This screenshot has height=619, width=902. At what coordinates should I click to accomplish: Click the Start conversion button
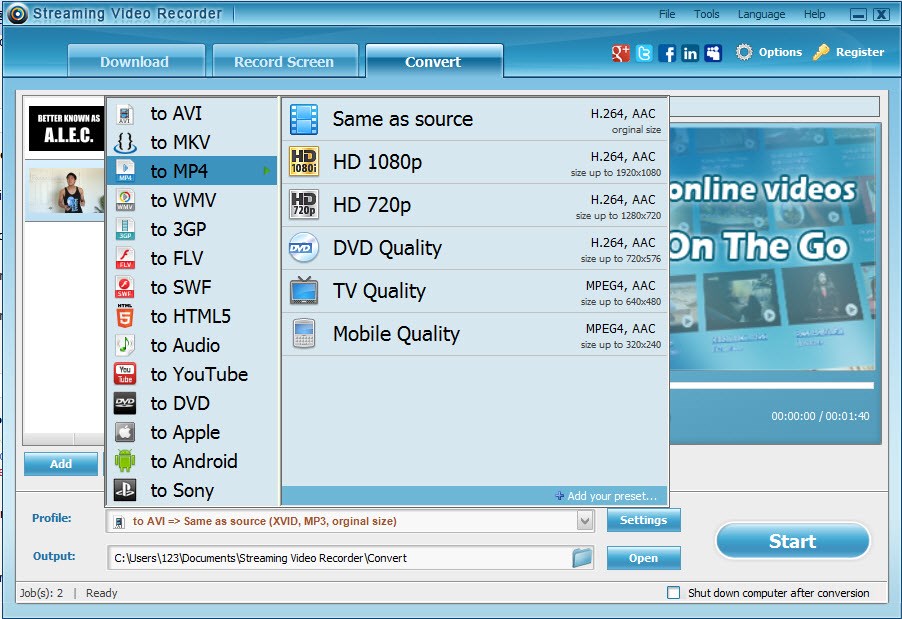click(793, 541)
